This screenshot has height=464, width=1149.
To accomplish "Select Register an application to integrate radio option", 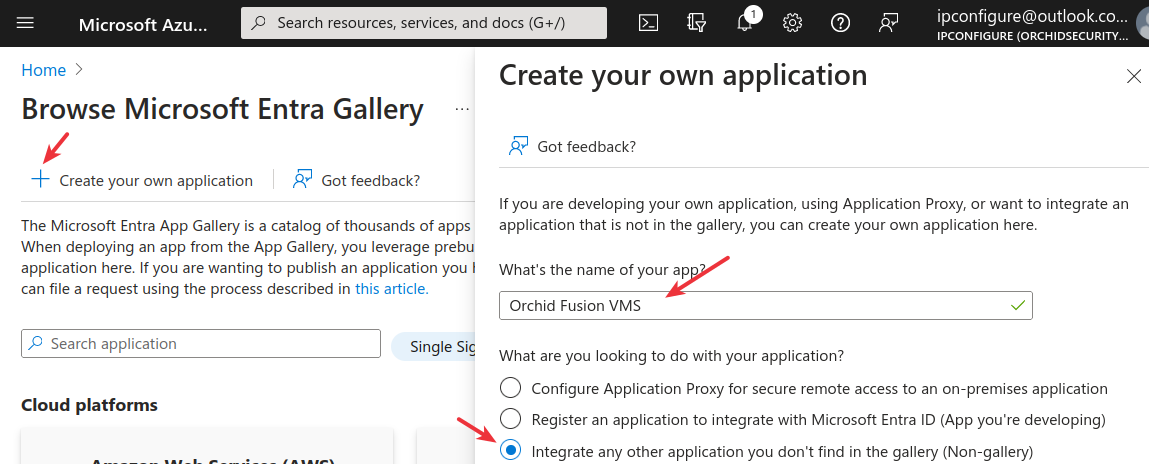I will click(510, 419).
